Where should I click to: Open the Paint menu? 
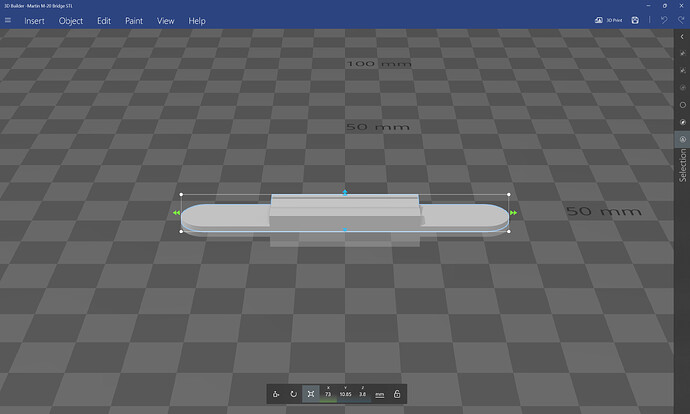(134, 21)
